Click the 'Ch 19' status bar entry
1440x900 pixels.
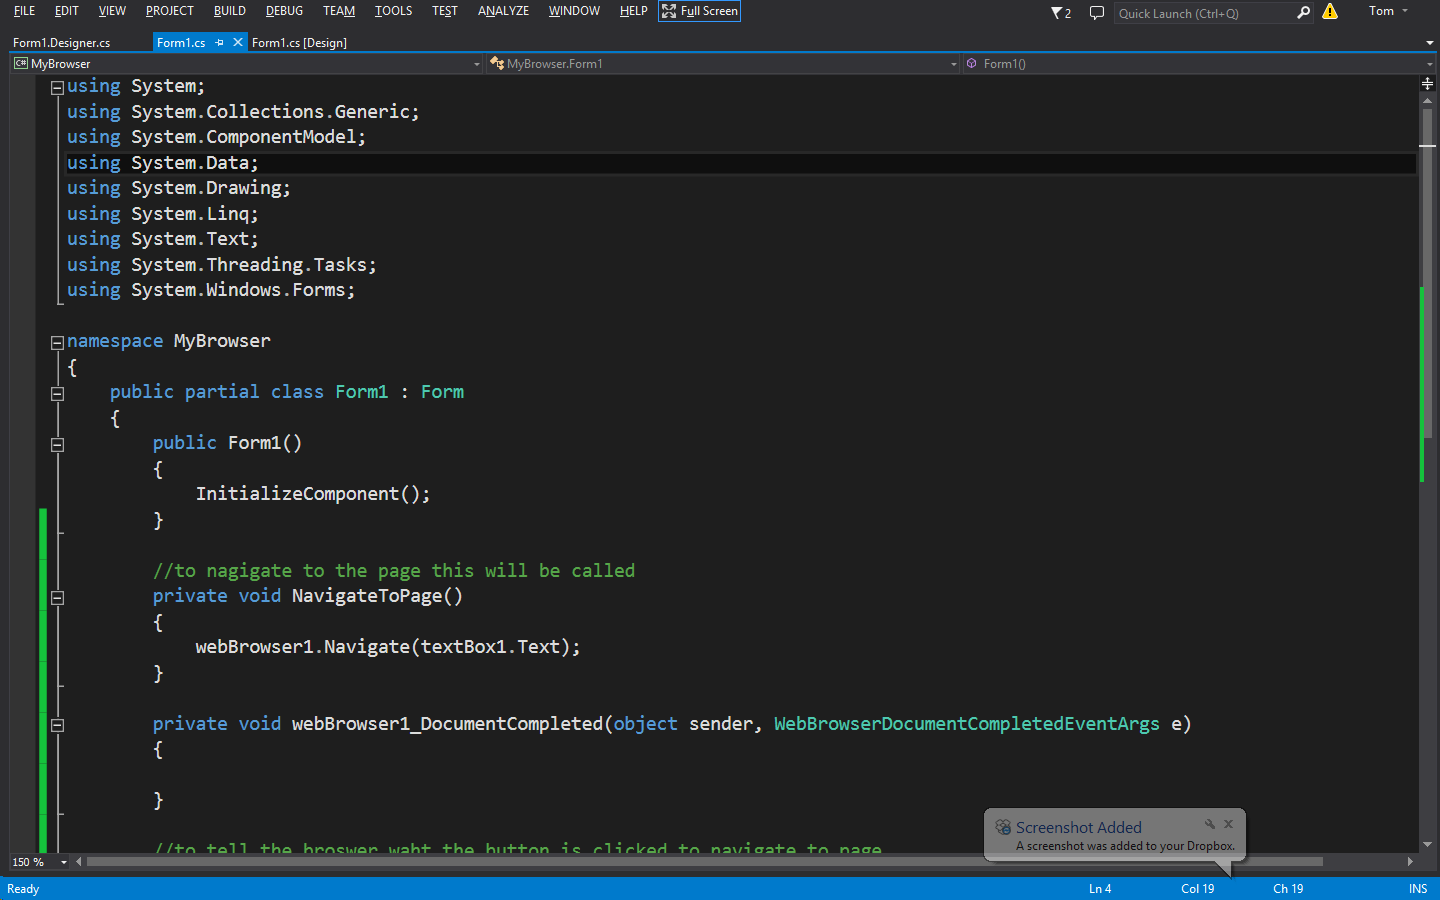tap(1288, 889)
